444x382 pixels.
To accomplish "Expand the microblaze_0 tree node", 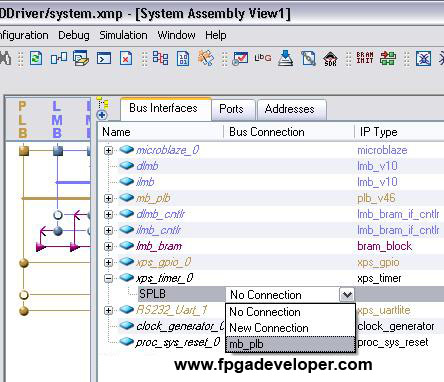I will click(x=108, y=150).
